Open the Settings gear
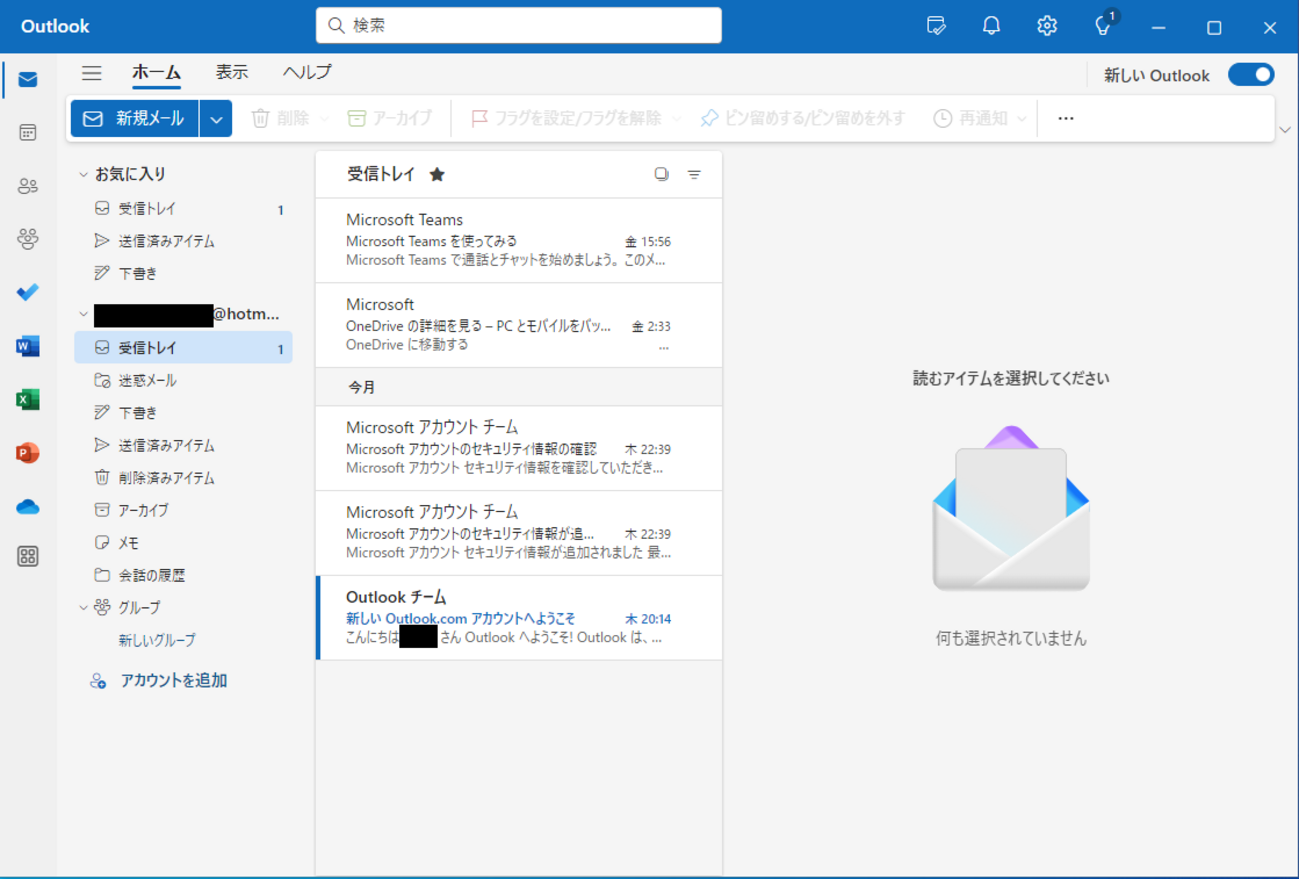Screen dimensions: 1299x879 click(x=1047, y=26)
